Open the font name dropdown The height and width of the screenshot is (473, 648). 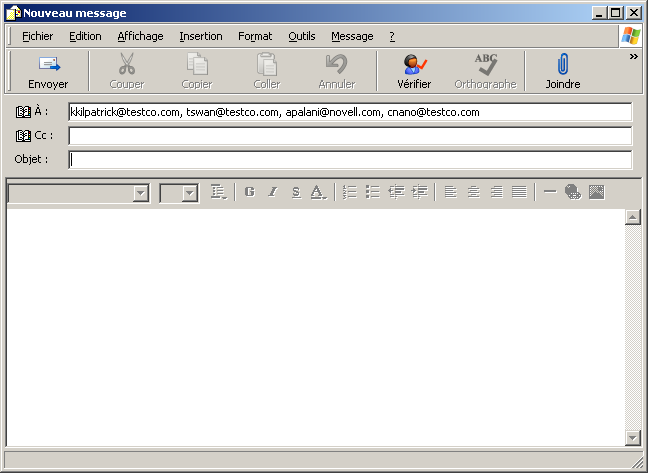[x=141, y=193]
